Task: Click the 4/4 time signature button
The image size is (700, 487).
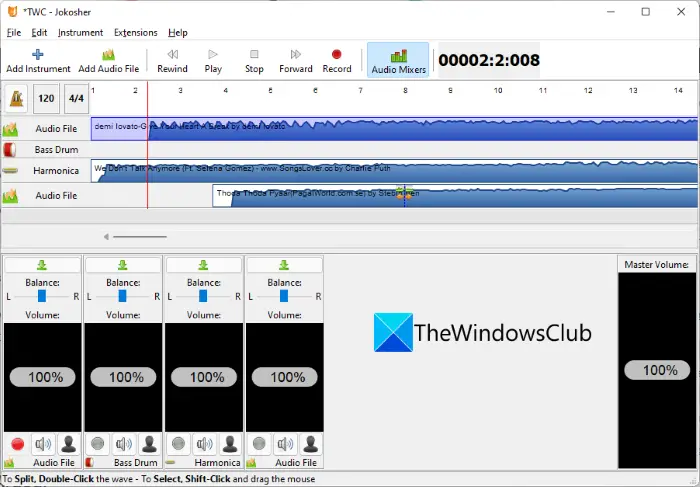Action: click(76, 98)
